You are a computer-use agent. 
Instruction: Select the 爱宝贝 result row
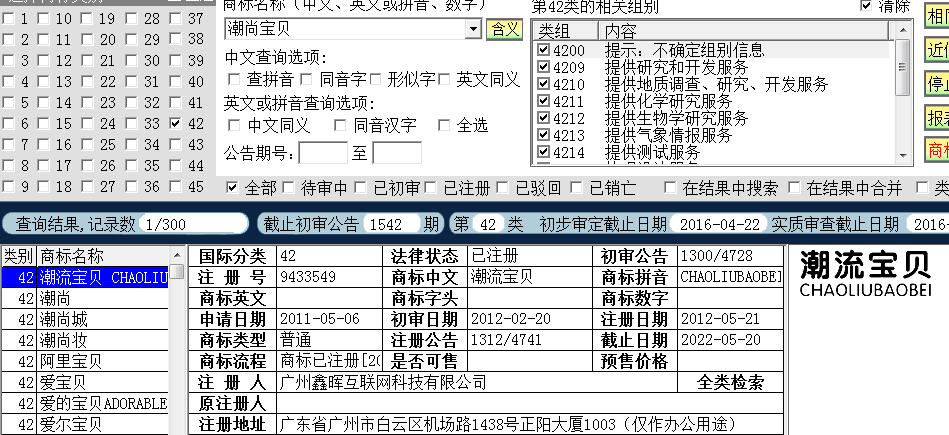(85, 383)
